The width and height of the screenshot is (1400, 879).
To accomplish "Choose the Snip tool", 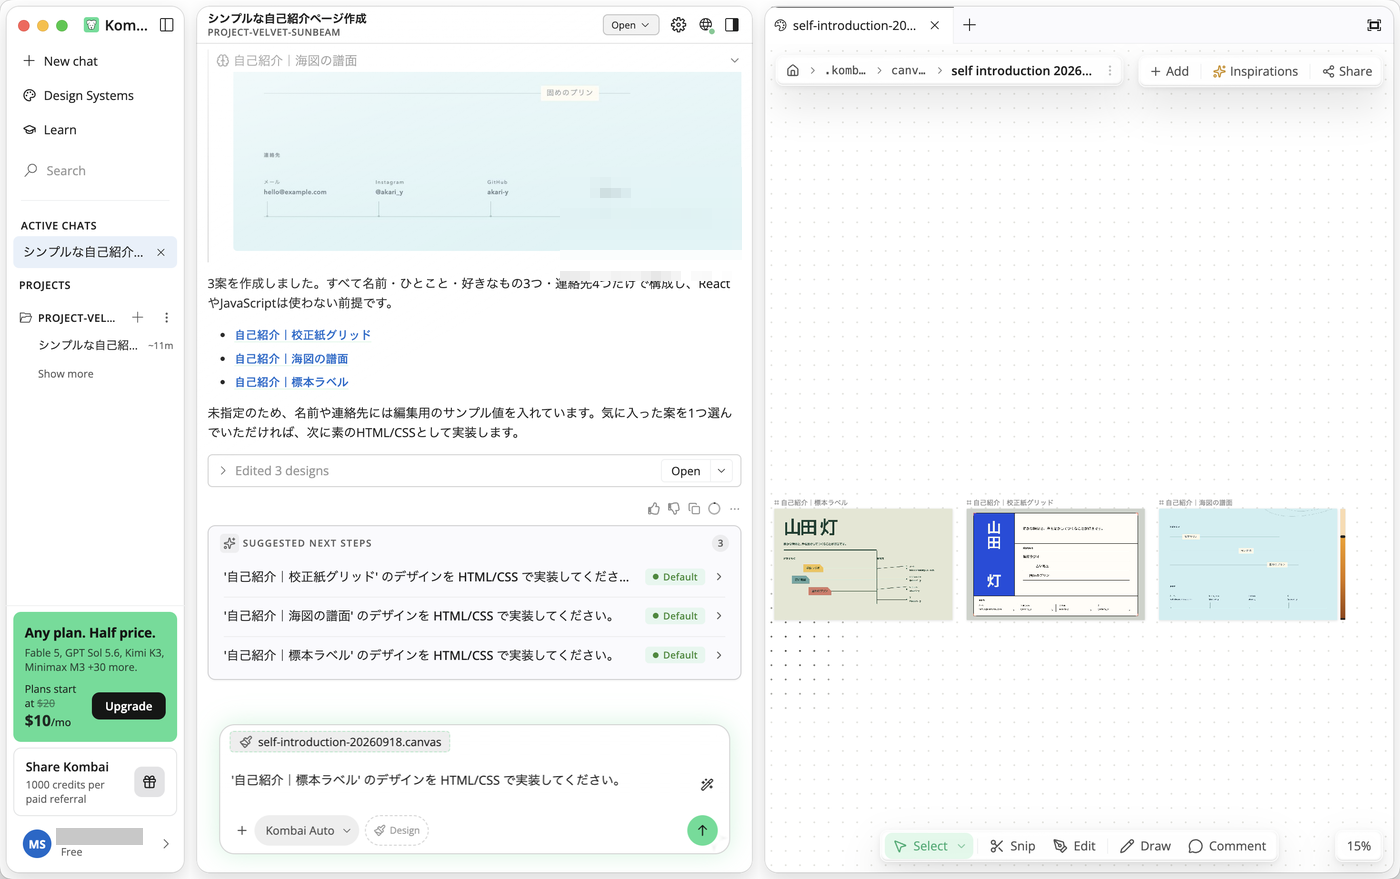I will (1012, 846).
